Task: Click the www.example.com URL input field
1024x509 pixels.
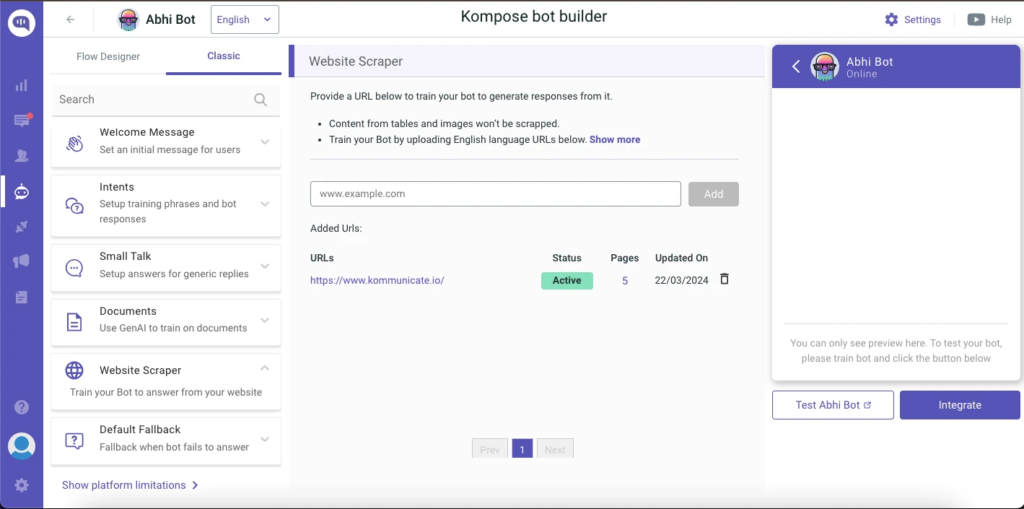Action: click(496, 194)
